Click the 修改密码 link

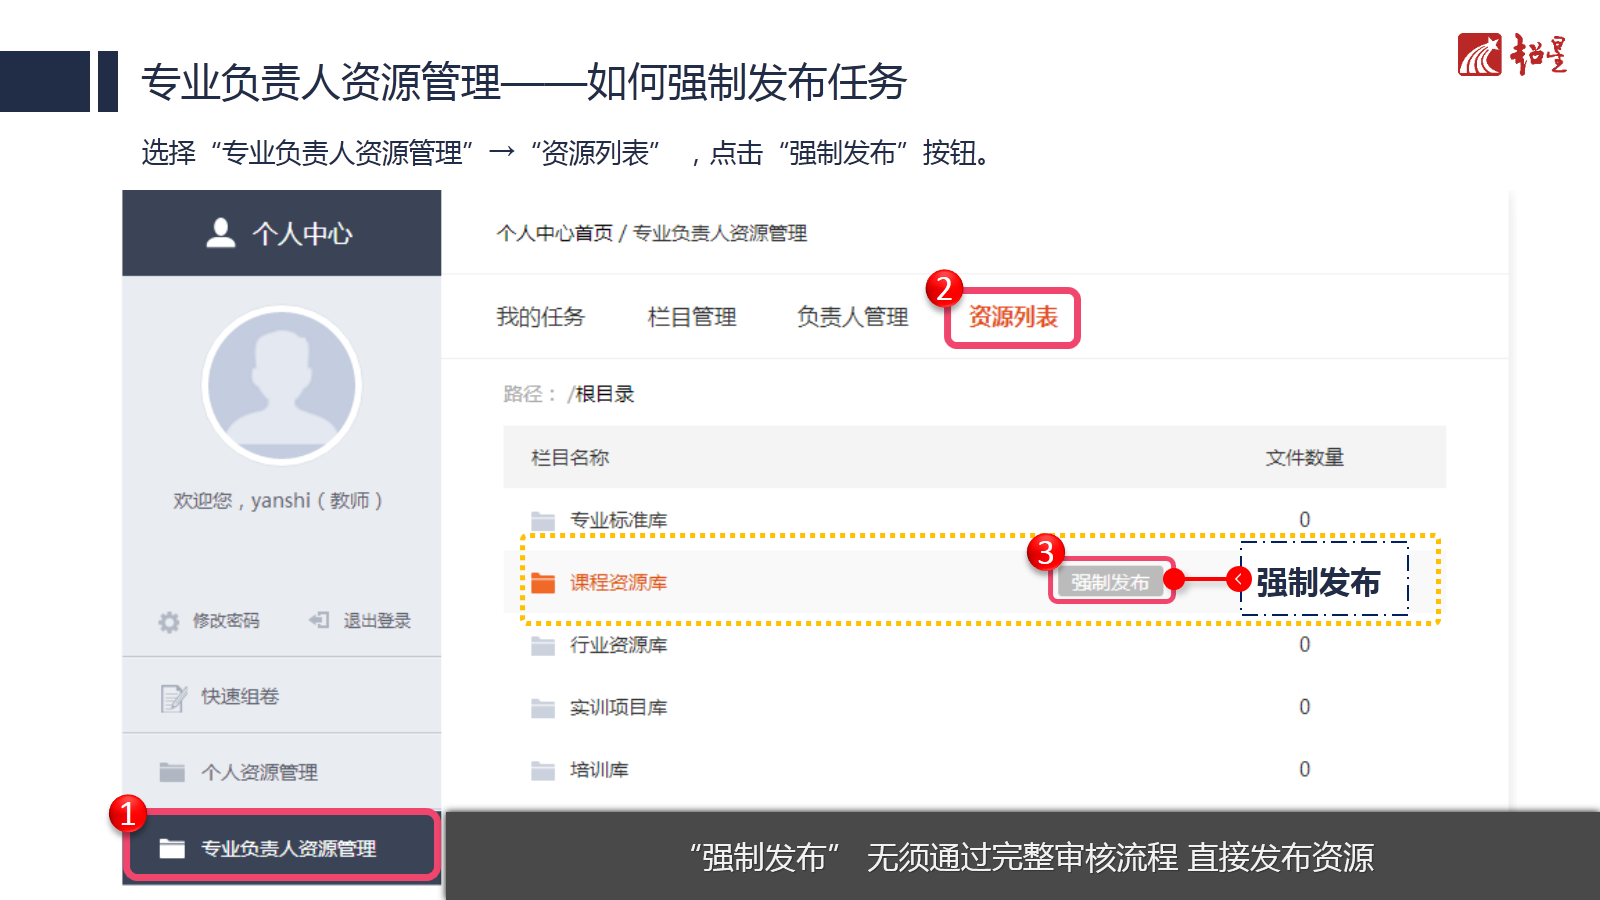226,621
